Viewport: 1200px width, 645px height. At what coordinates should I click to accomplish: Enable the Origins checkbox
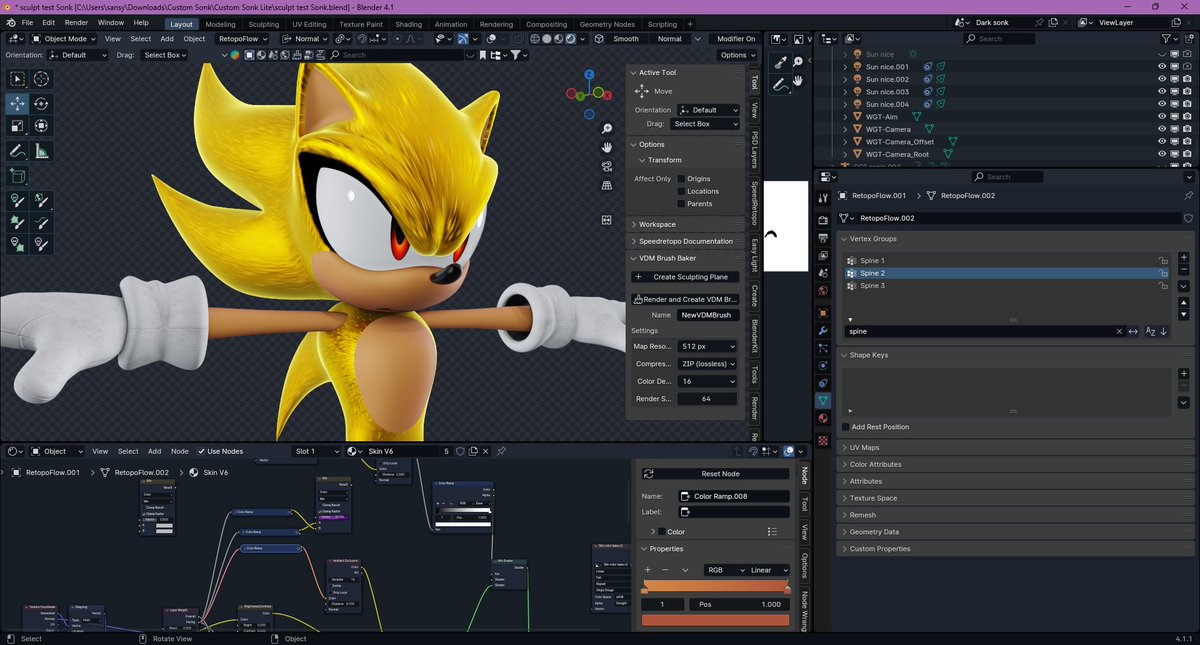pyautogui.click(x=681, y=179)
